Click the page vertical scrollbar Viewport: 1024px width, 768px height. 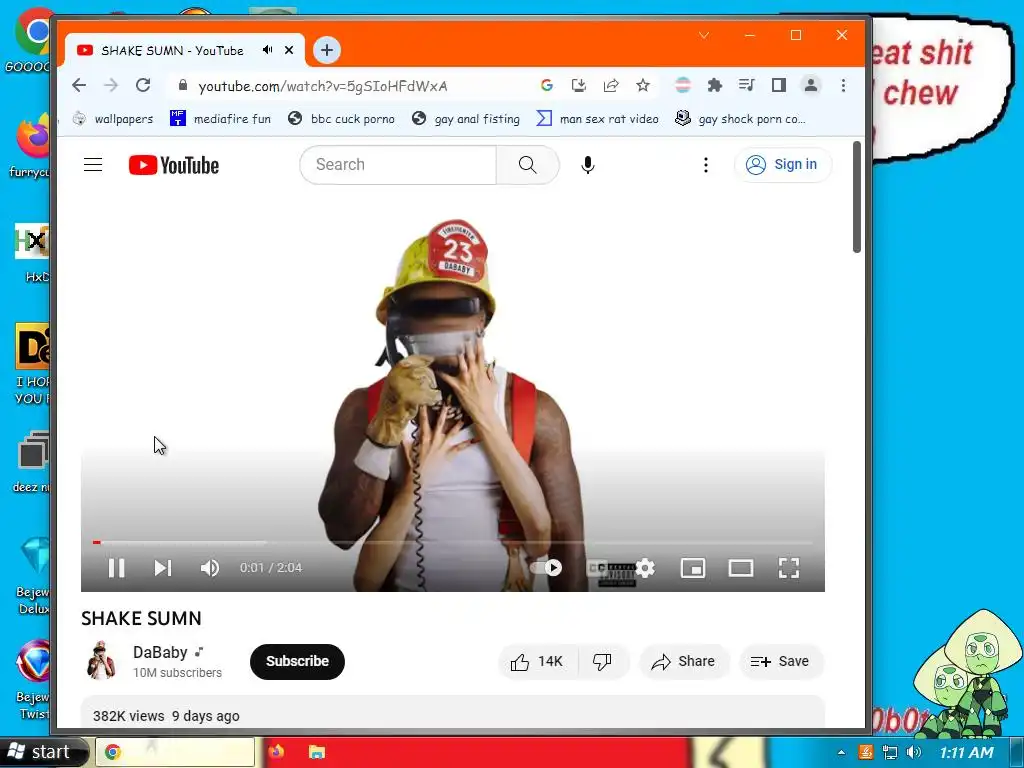pos(857,197)
